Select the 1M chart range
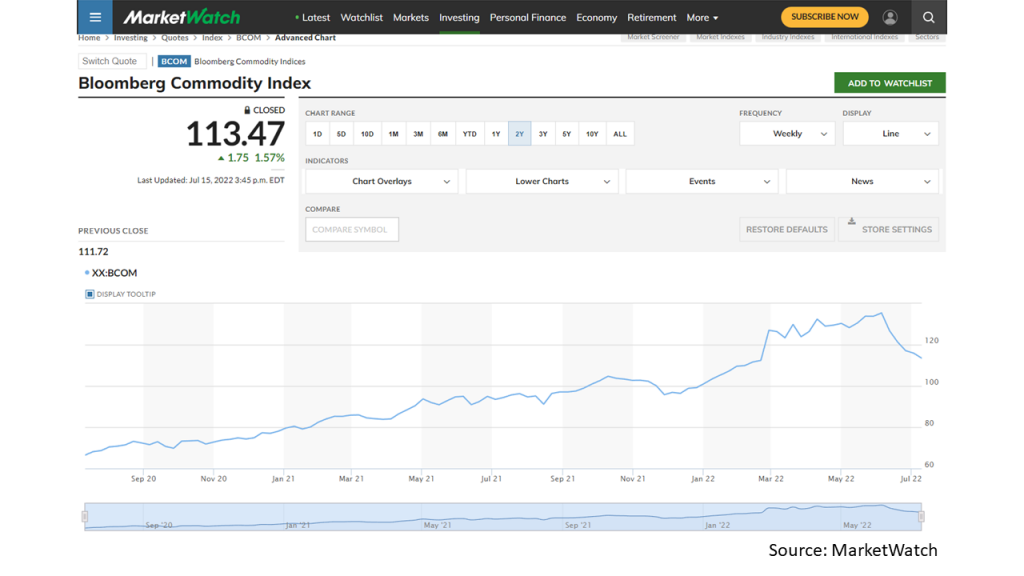The height and width of the screenshot is (576, 1024). pos(393,134)
